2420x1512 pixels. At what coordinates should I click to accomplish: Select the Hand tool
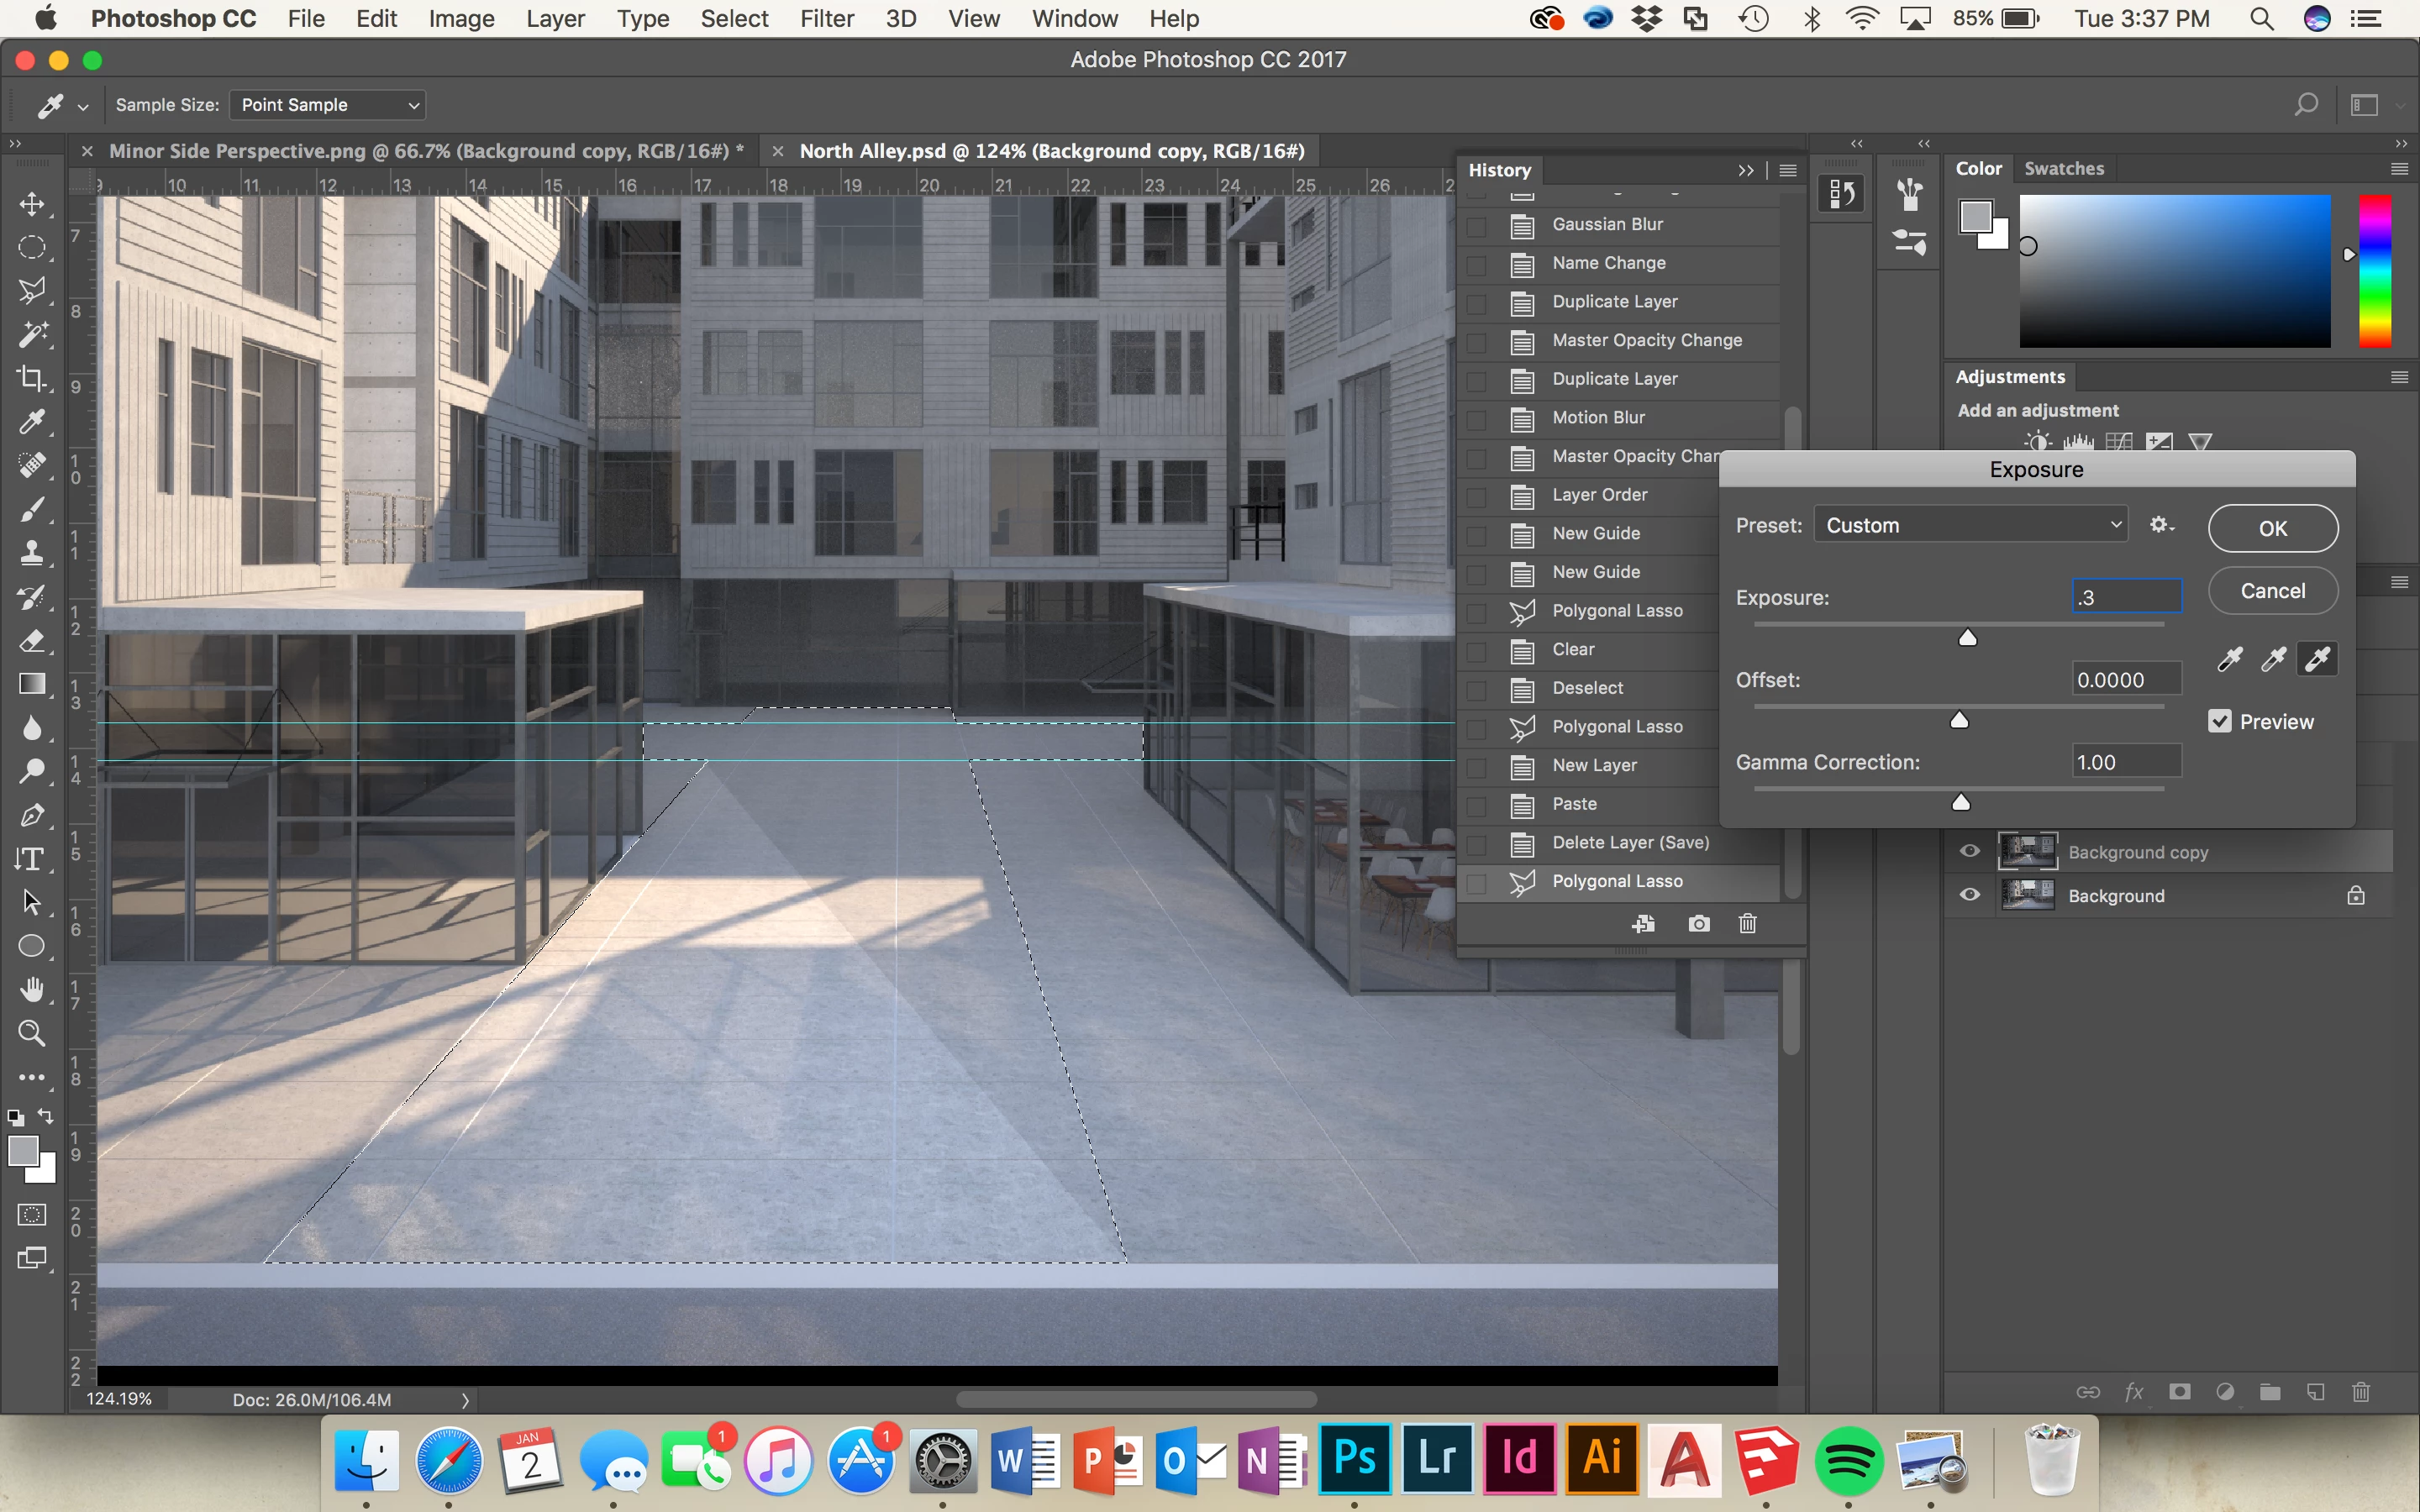tap(32, 990)
